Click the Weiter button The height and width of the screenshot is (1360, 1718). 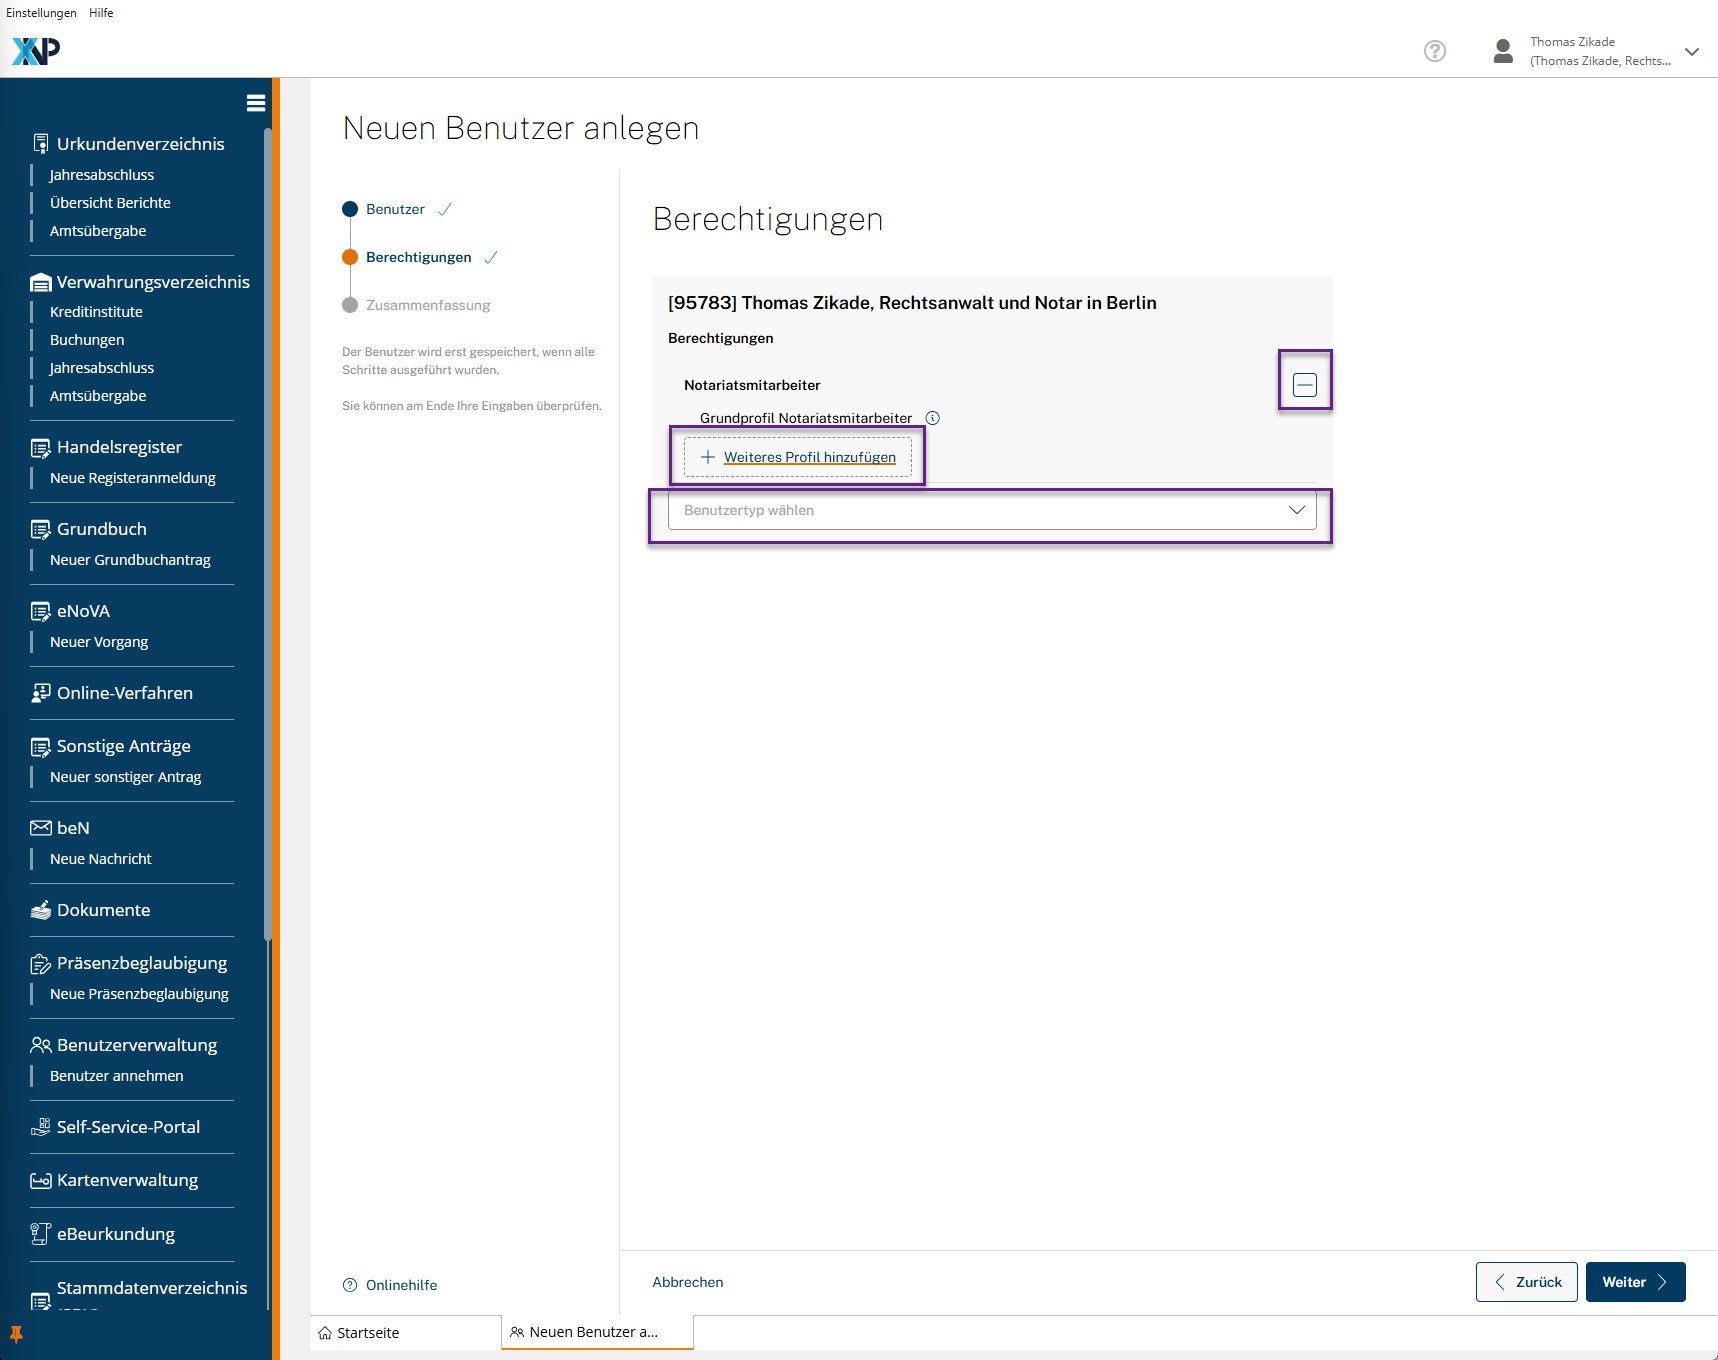pyautogui.click(x=1634, y=1282)
